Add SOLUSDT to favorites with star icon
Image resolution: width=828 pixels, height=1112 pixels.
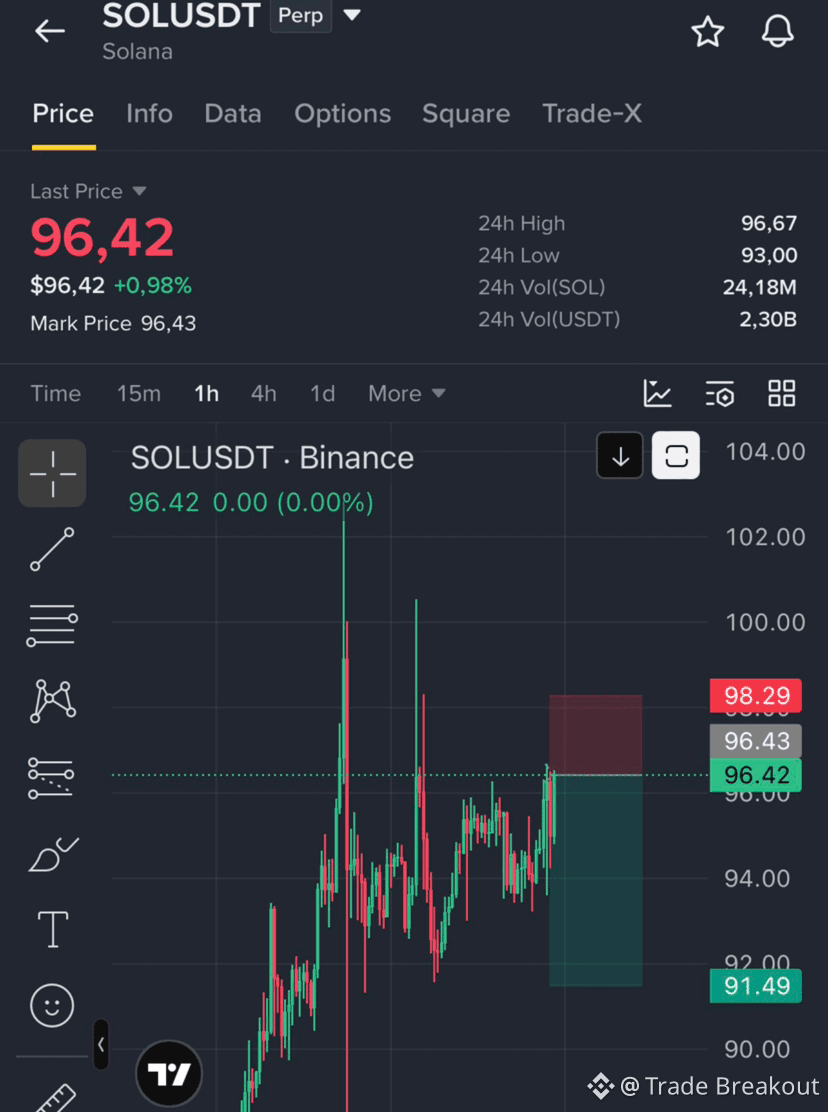coord(707,32)
